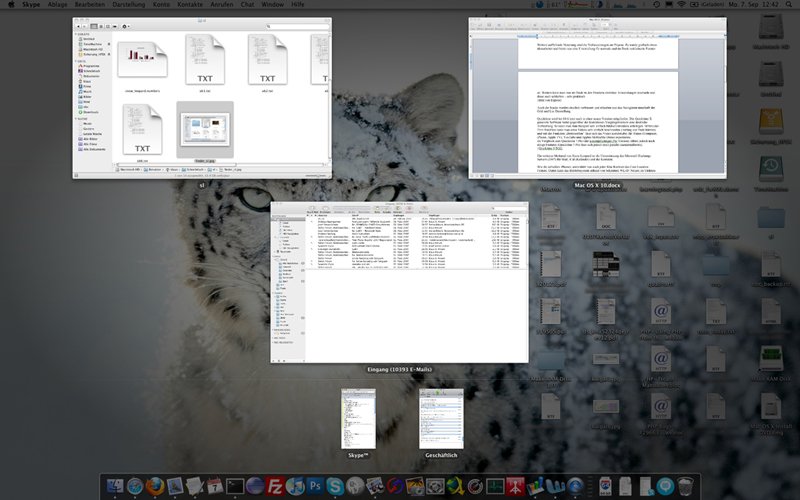Open the light-blue round stack icon in Dock
Viewport: 800px width, 500px height.
pos(665,486)
